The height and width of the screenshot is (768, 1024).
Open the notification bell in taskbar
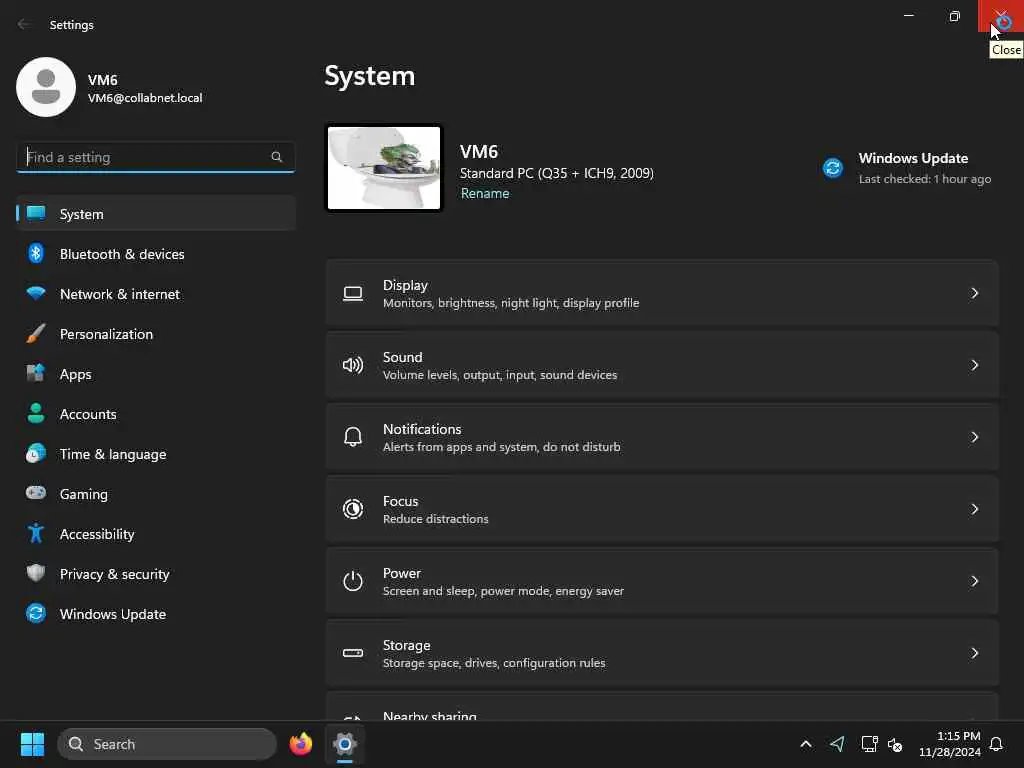click(996, 744)
